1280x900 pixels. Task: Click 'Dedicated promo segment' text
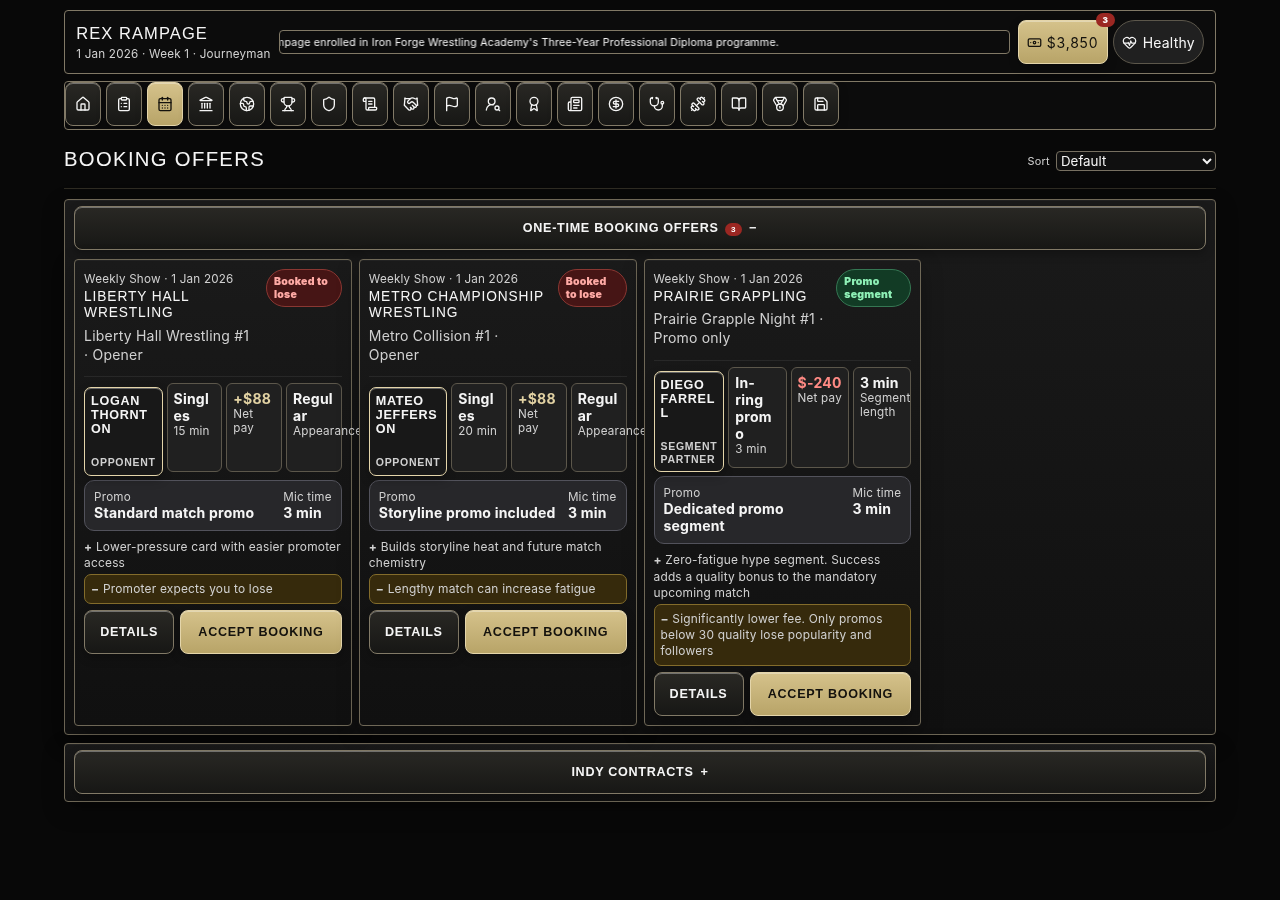(x=723, y=517)
